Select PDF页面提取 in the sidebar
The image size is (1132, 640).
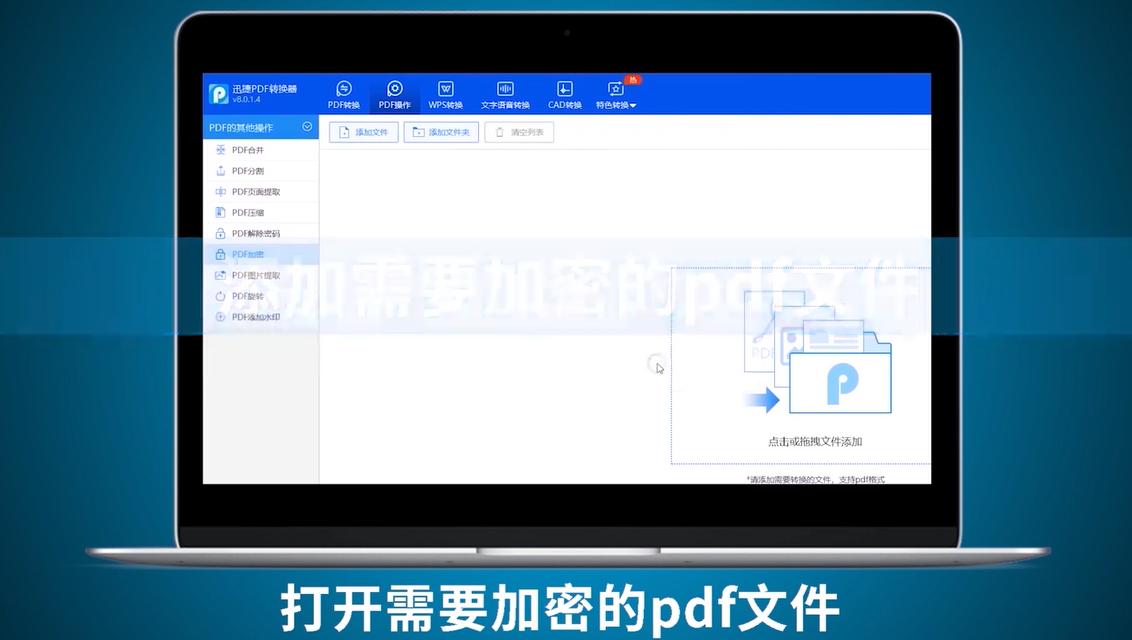point(261,192)
